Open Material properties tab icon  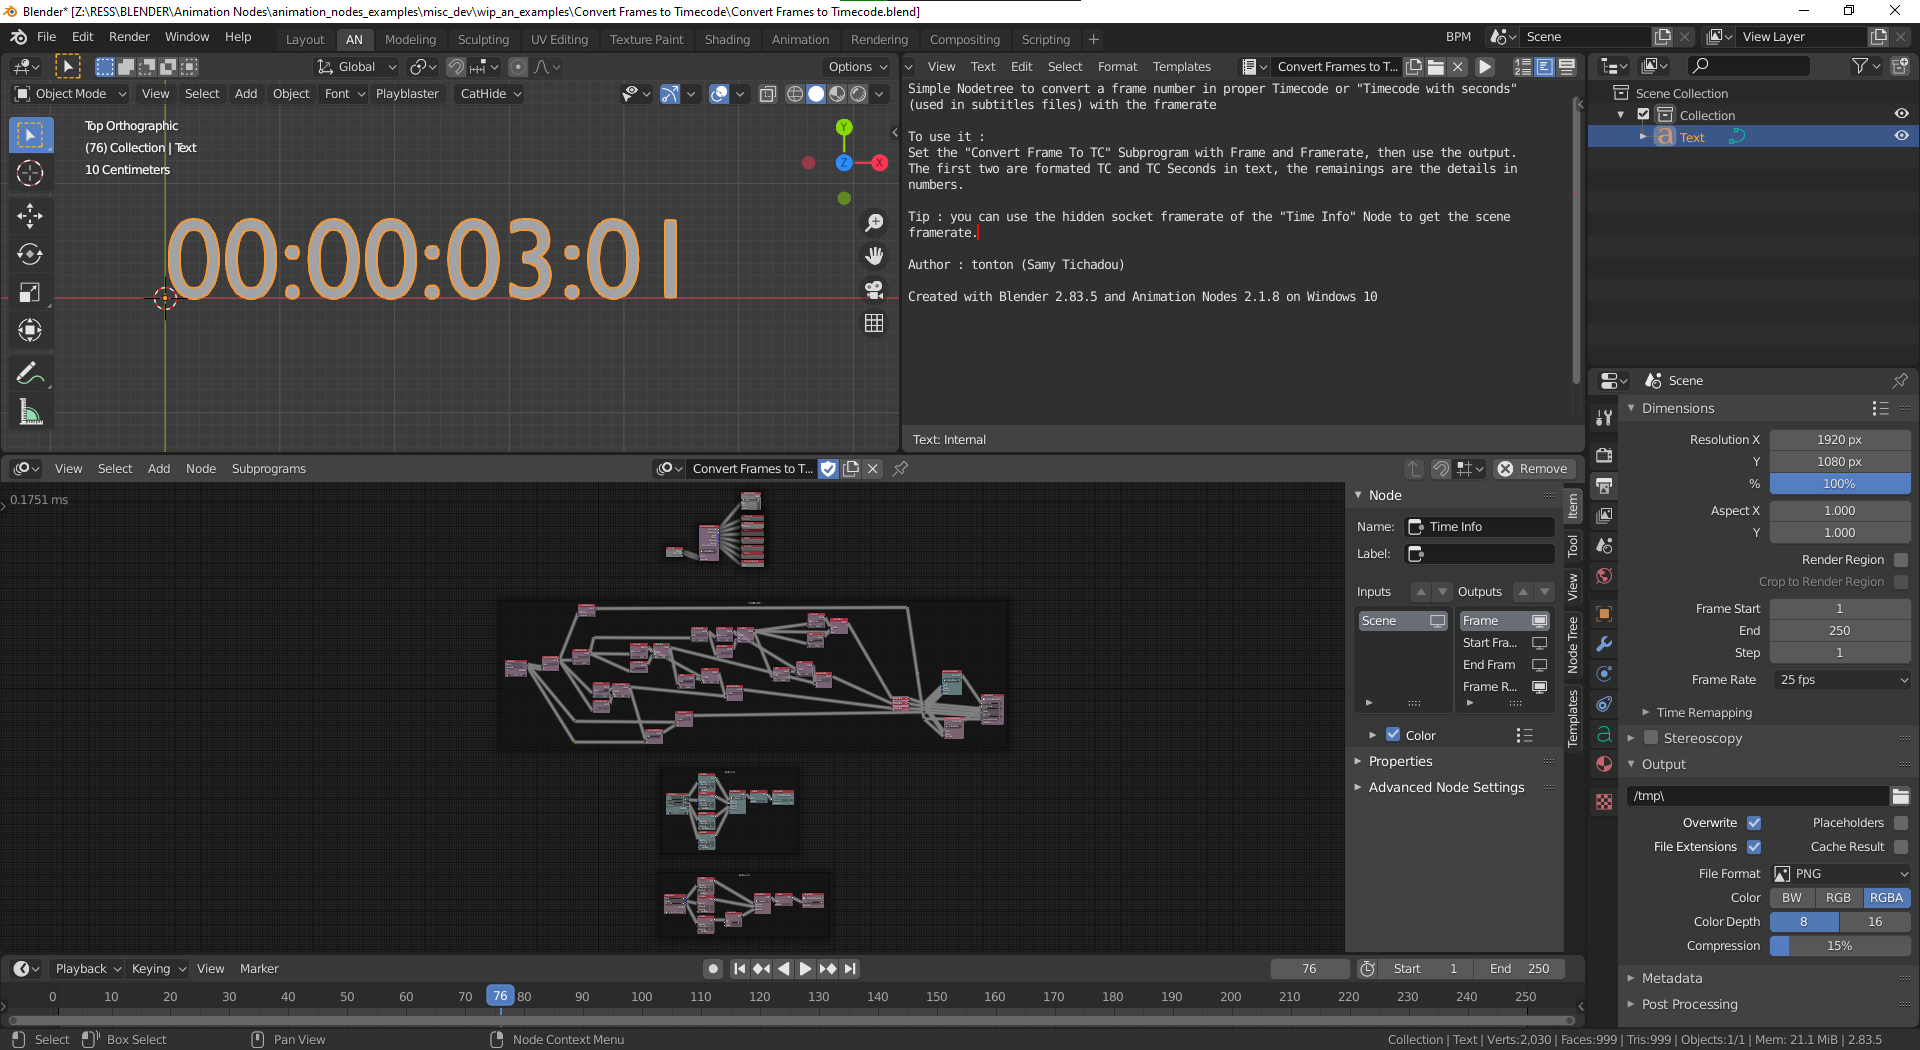point(1604,764)
